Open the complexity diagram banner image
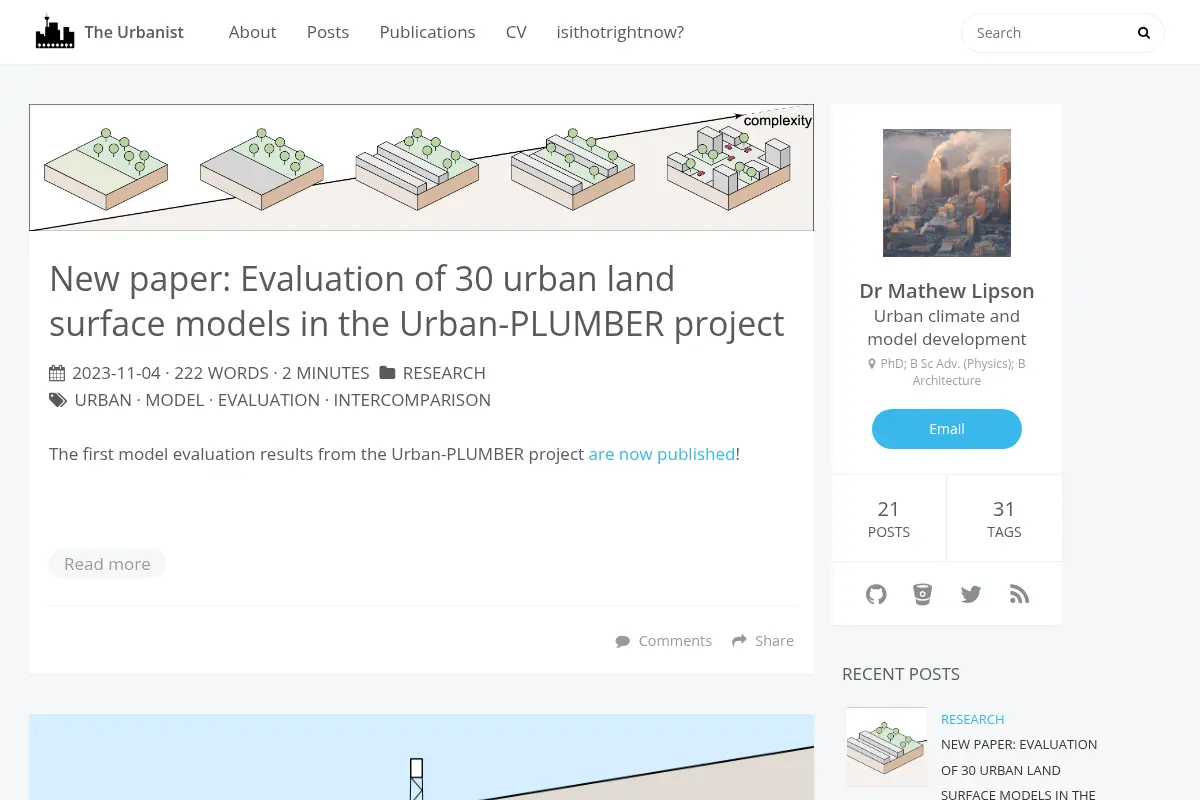This screenshot has height=800, width=1200. click(x=421, y=167)
